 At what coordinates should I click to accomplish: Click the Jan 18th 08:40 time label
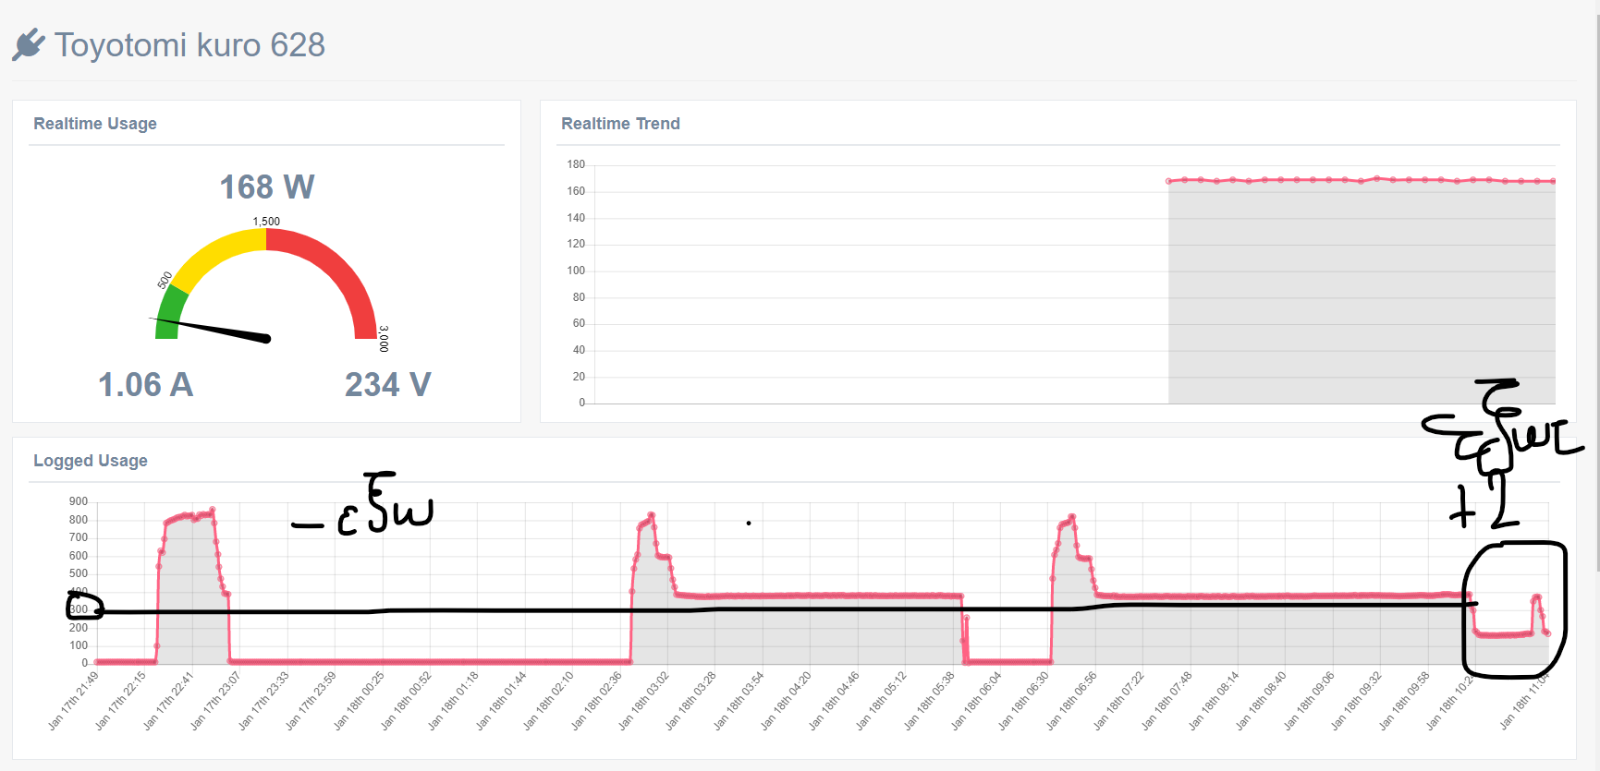(1262, 700)
